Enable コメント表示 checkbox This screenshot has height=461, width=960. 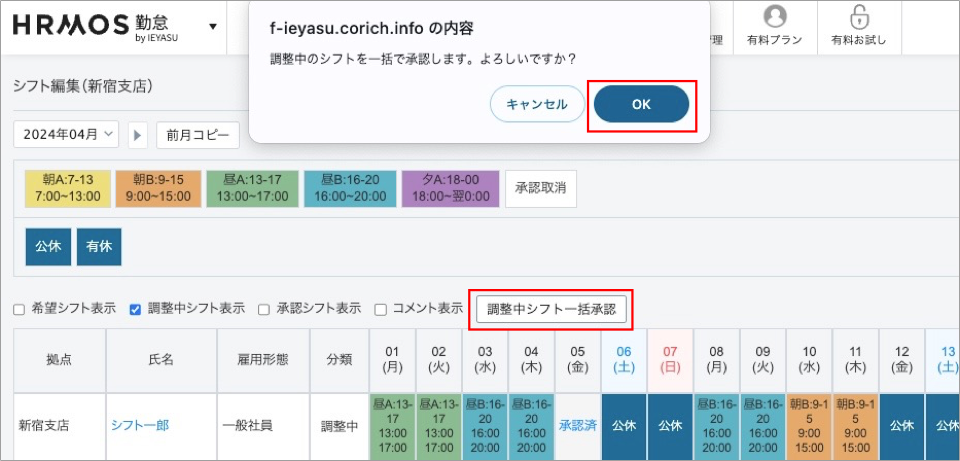click(380, 310)
